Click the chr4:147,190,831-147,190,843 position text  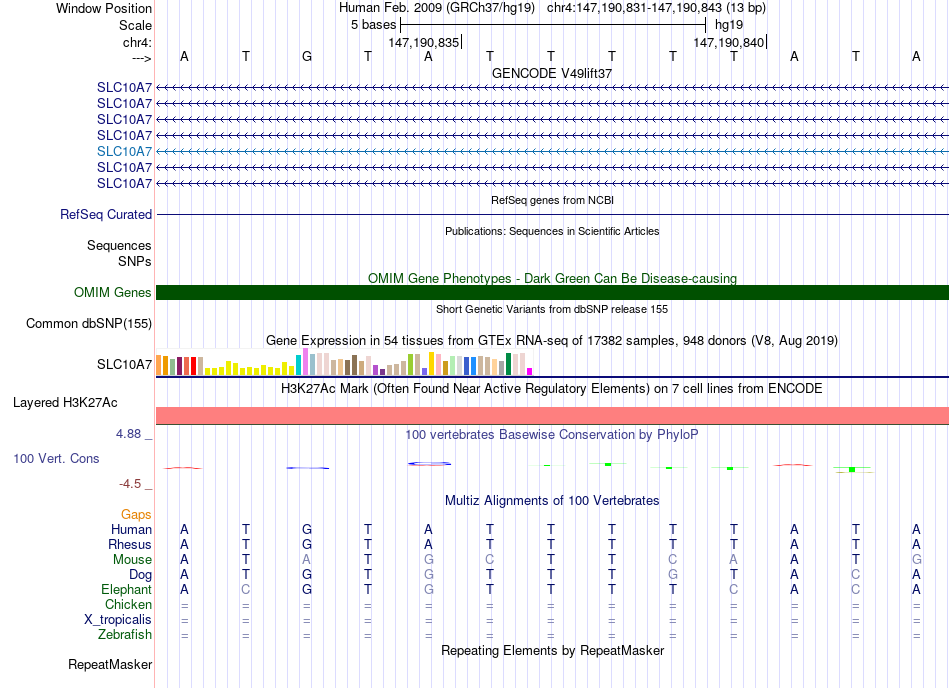656,8
